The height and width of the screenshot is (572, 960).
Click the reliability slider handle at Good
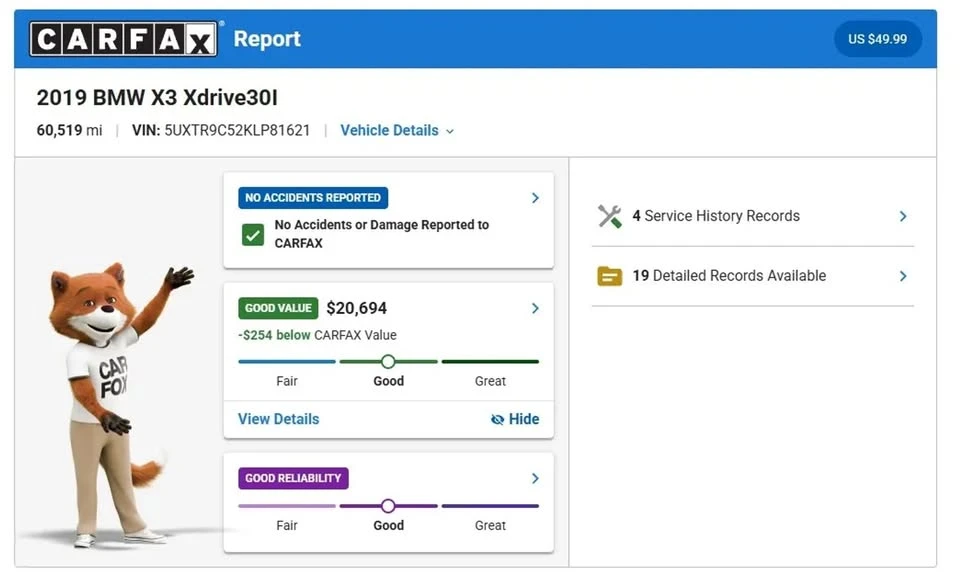coord(388,506)
